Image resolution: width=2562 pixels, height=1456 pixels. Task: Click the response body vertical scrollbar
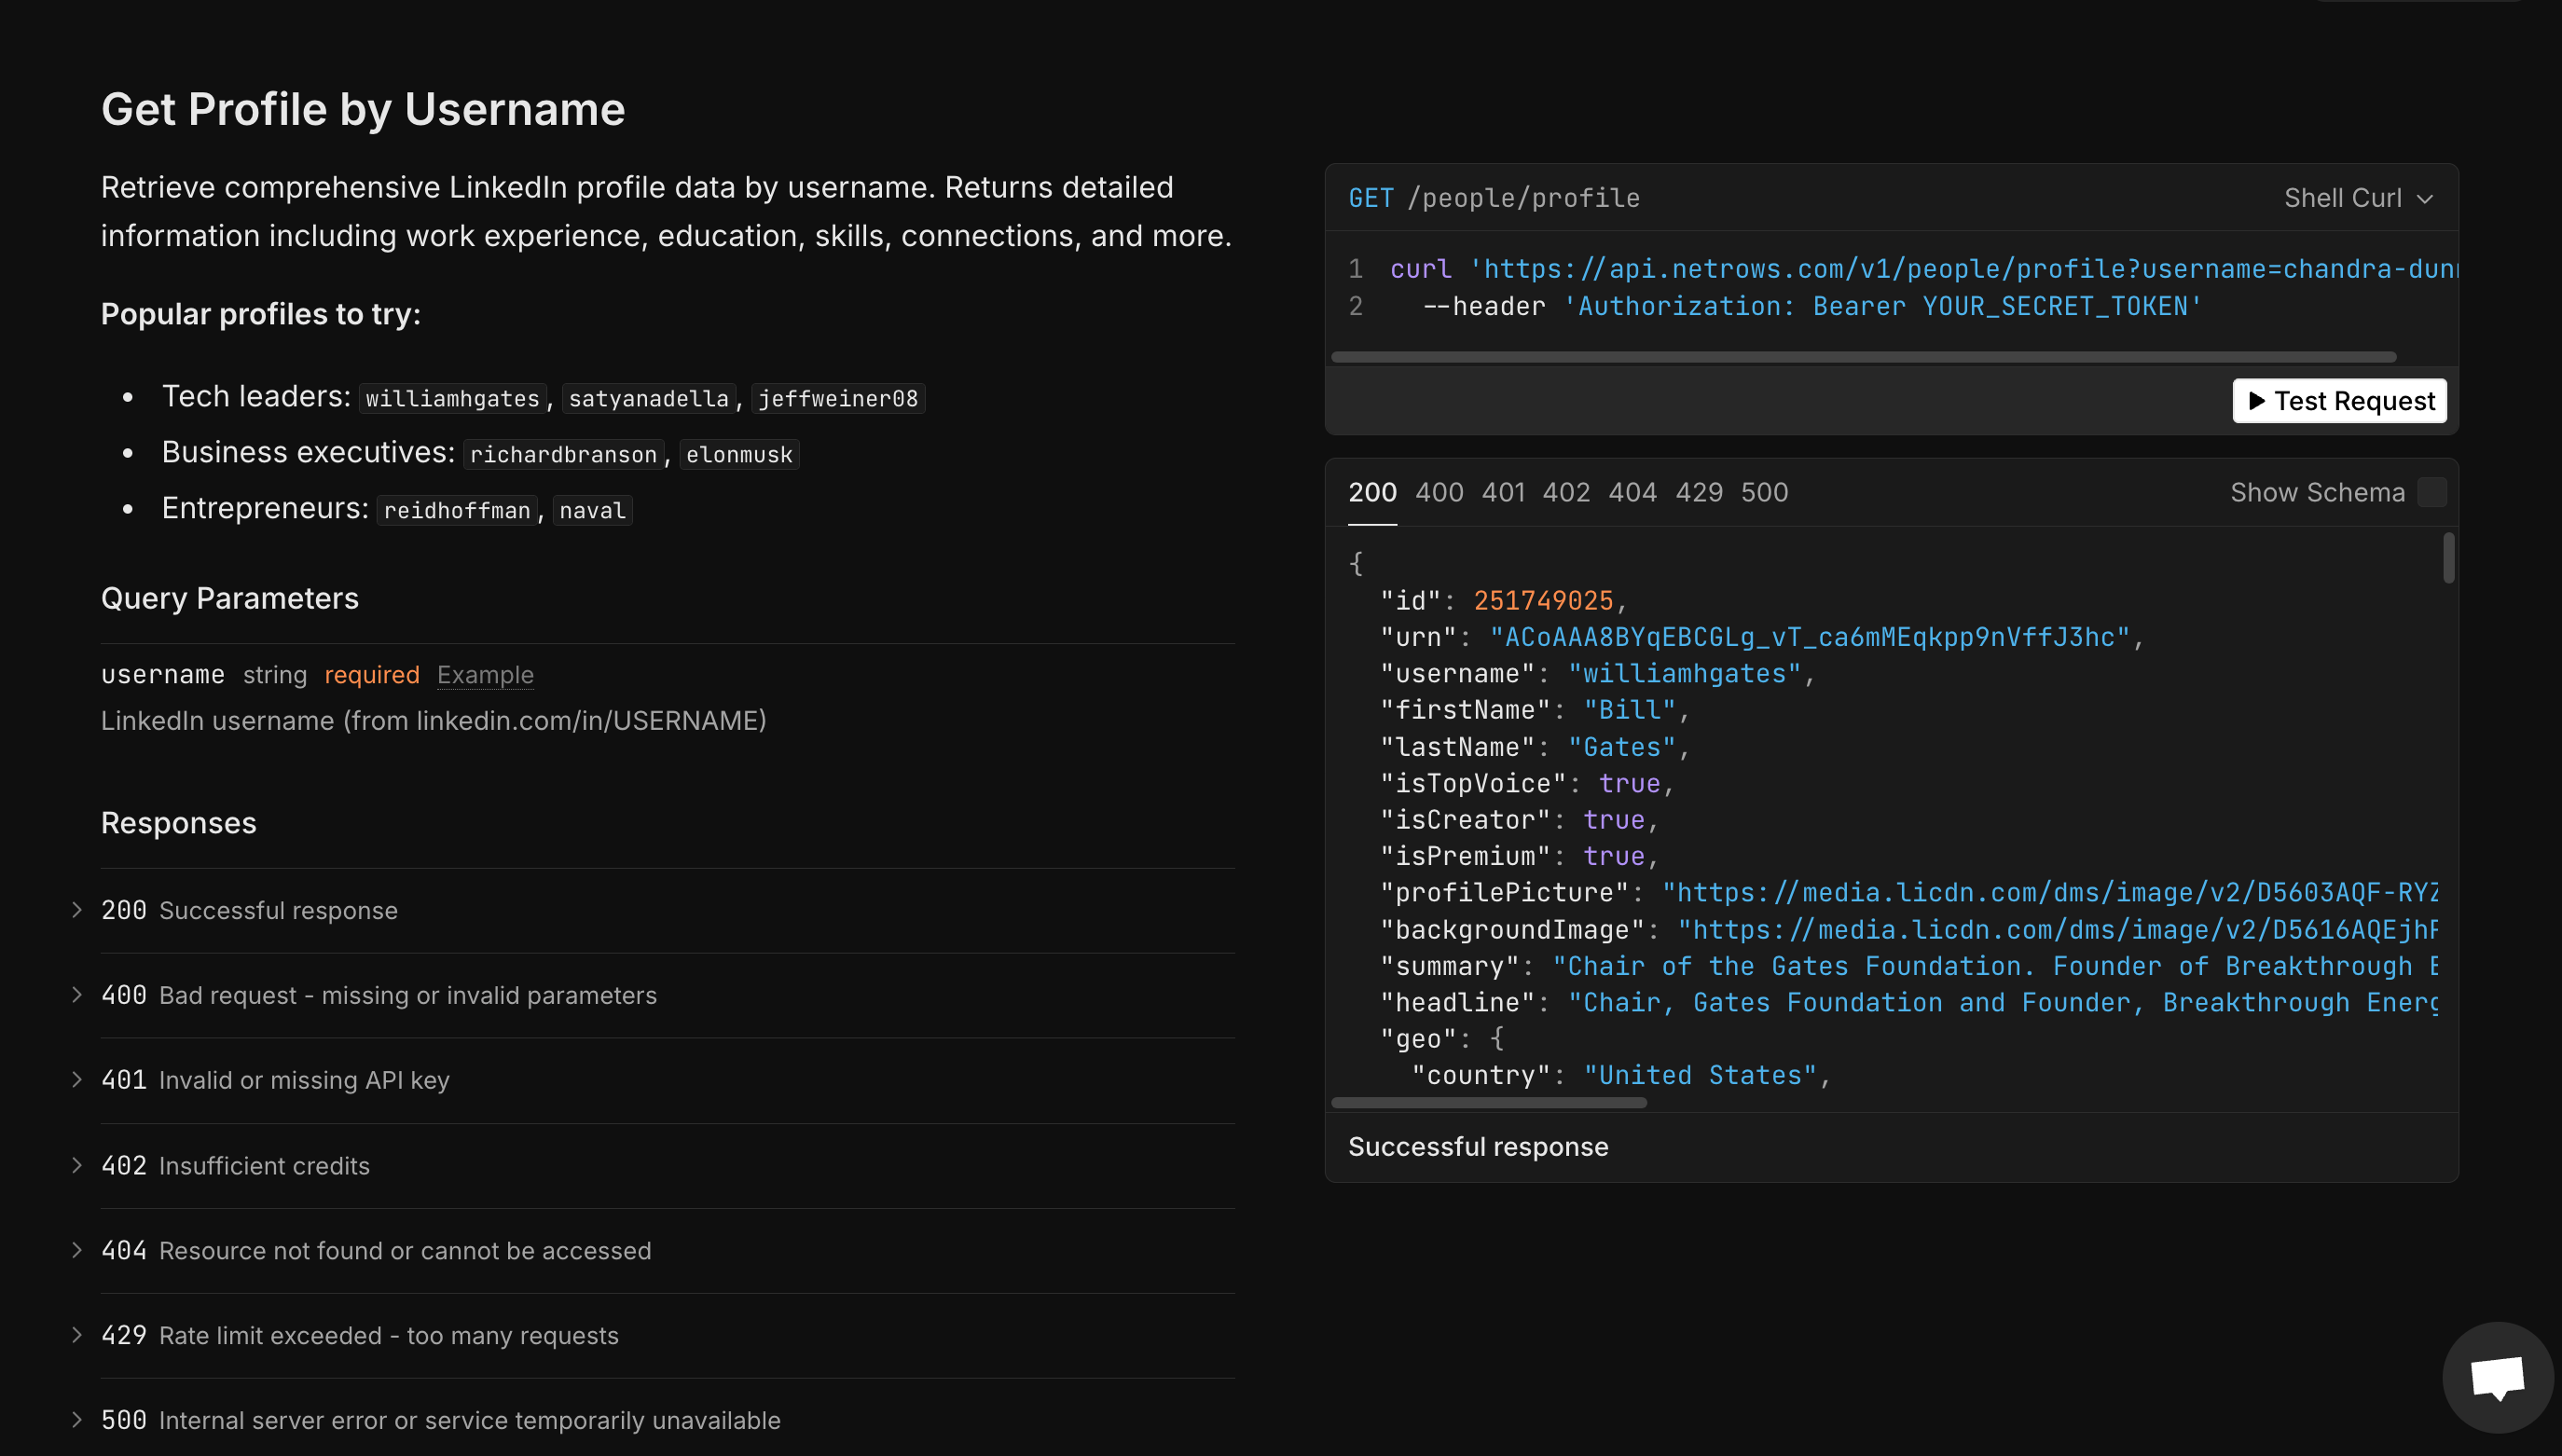point(2447,570)
